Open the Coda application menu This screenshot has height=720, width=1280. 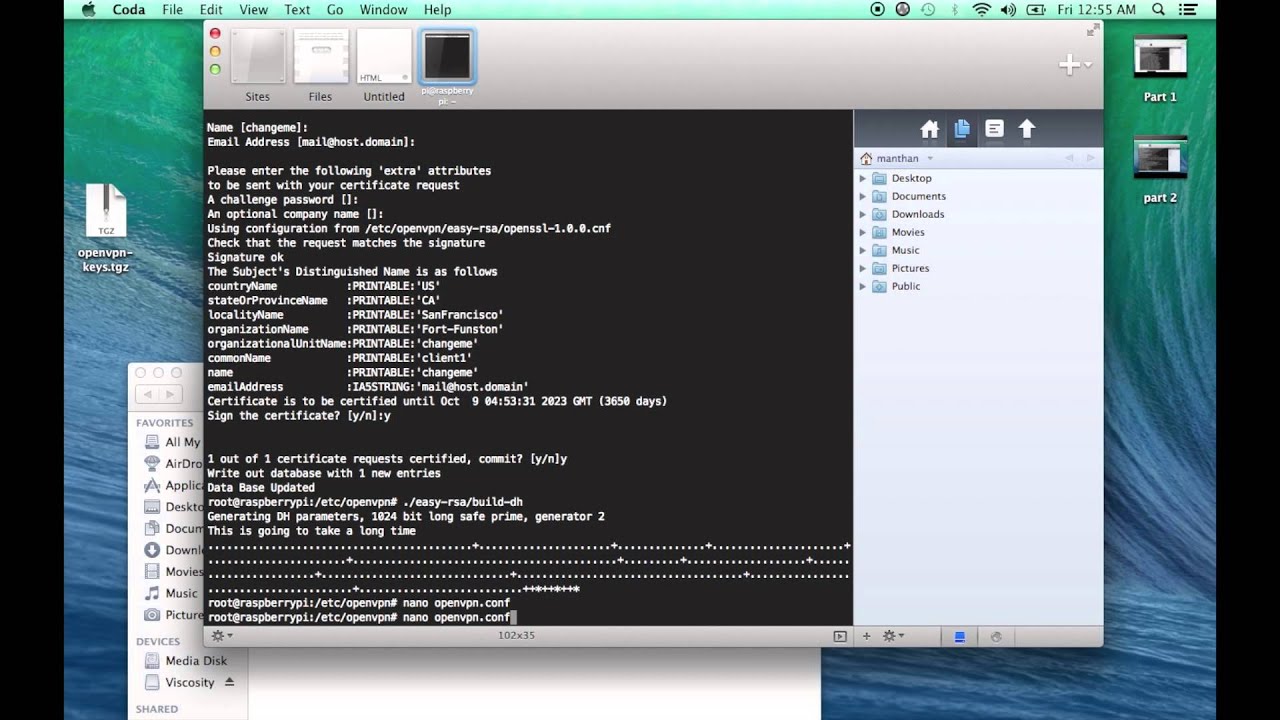[x=128, y=10]
